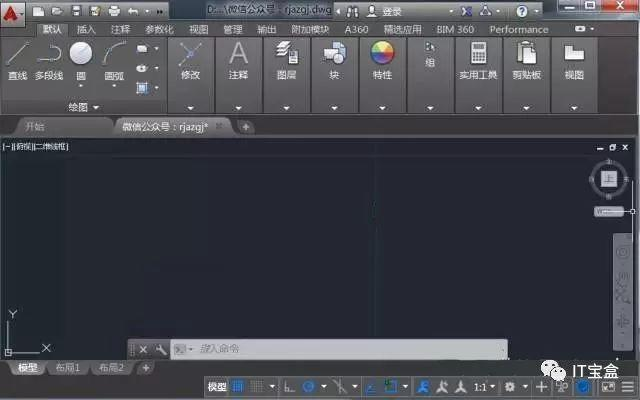Add a new layout with plus beside 布局2
This screenshot has width=640, height=400.
coord(146,368)
